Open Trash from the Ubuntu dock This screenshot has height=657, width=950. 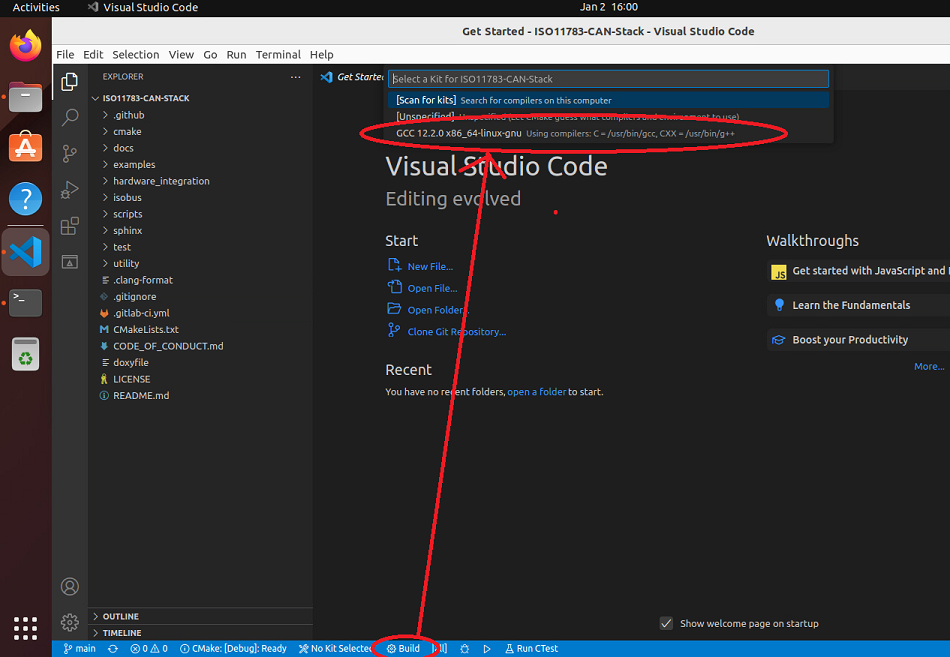tap(25, 353)
